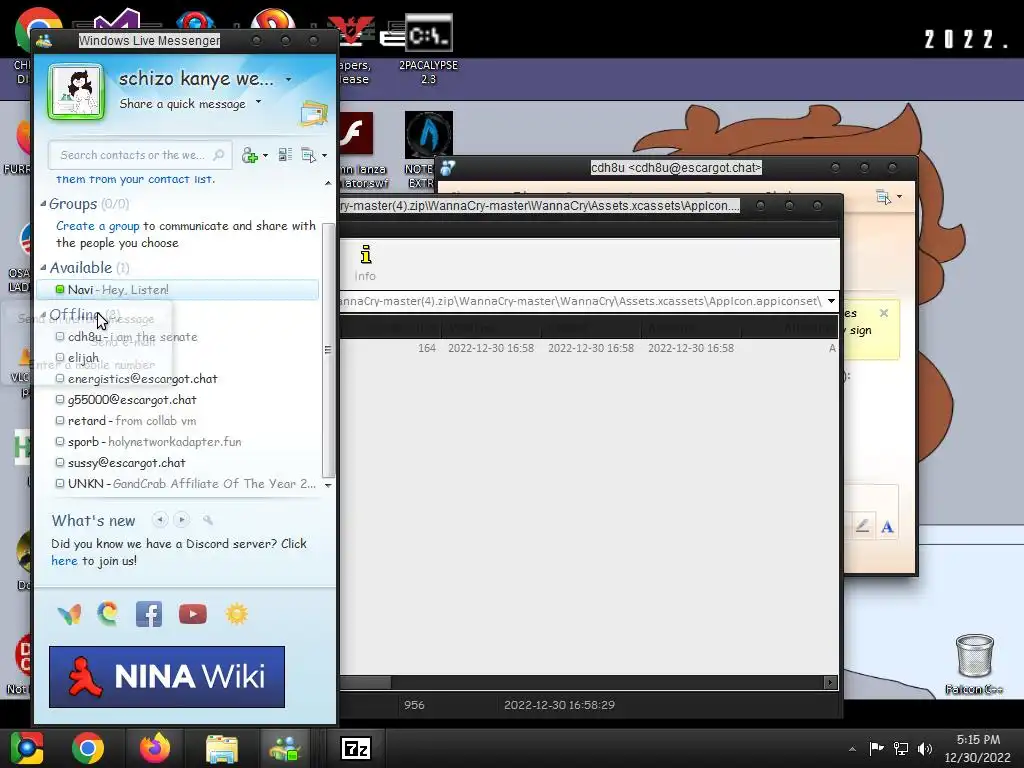This screenshot has height=768, width=1024.
Task: Click the contact list scrollbar thumb
Action: (x=328, y=350)
